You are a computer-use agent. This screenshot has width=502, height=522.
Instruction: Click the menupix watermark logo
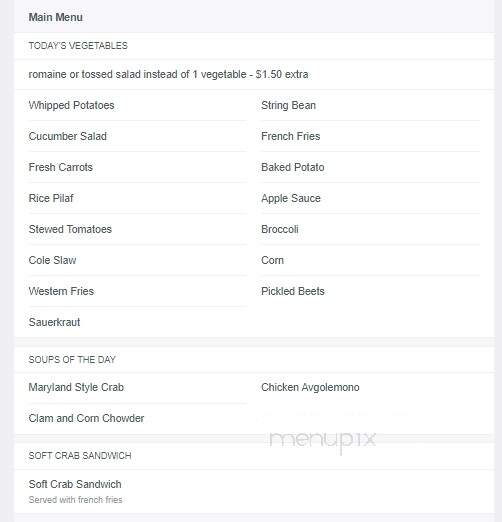(322, 441)
